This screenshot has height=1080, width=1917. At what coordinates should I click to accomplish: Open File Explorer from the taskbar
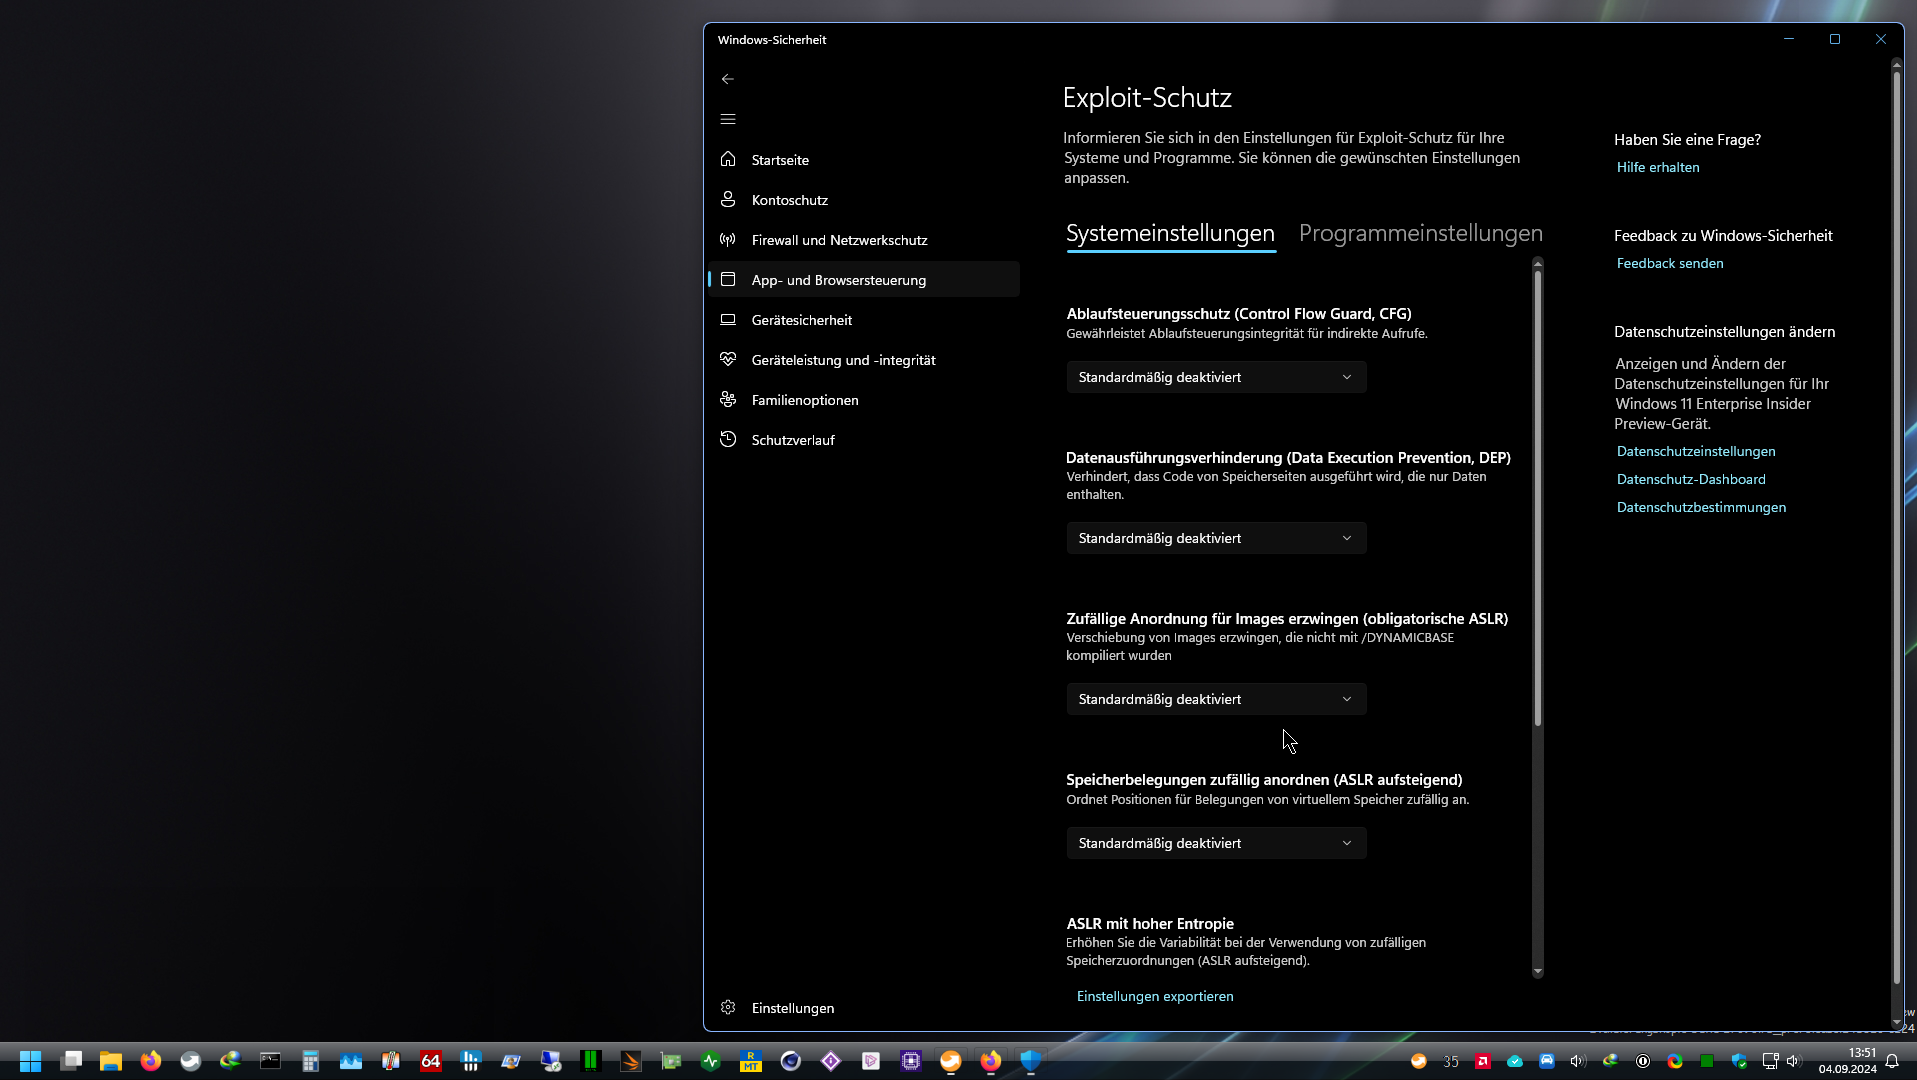coord(111,1061)
